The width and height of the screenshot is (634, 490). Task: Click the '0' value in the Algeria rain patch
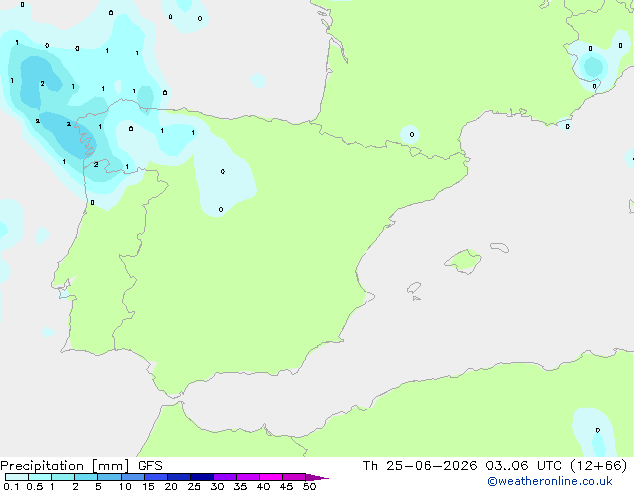click(598, 431)
